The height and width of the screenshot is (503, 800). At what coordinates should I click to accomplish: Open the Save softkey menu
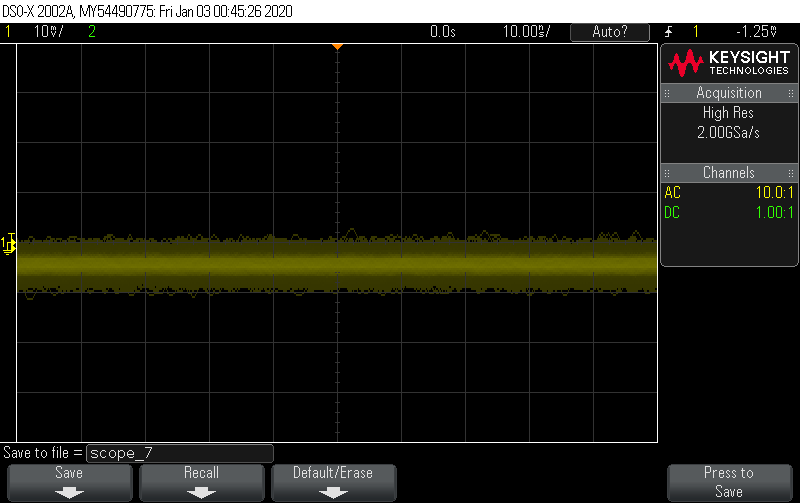tap(69, 483)
